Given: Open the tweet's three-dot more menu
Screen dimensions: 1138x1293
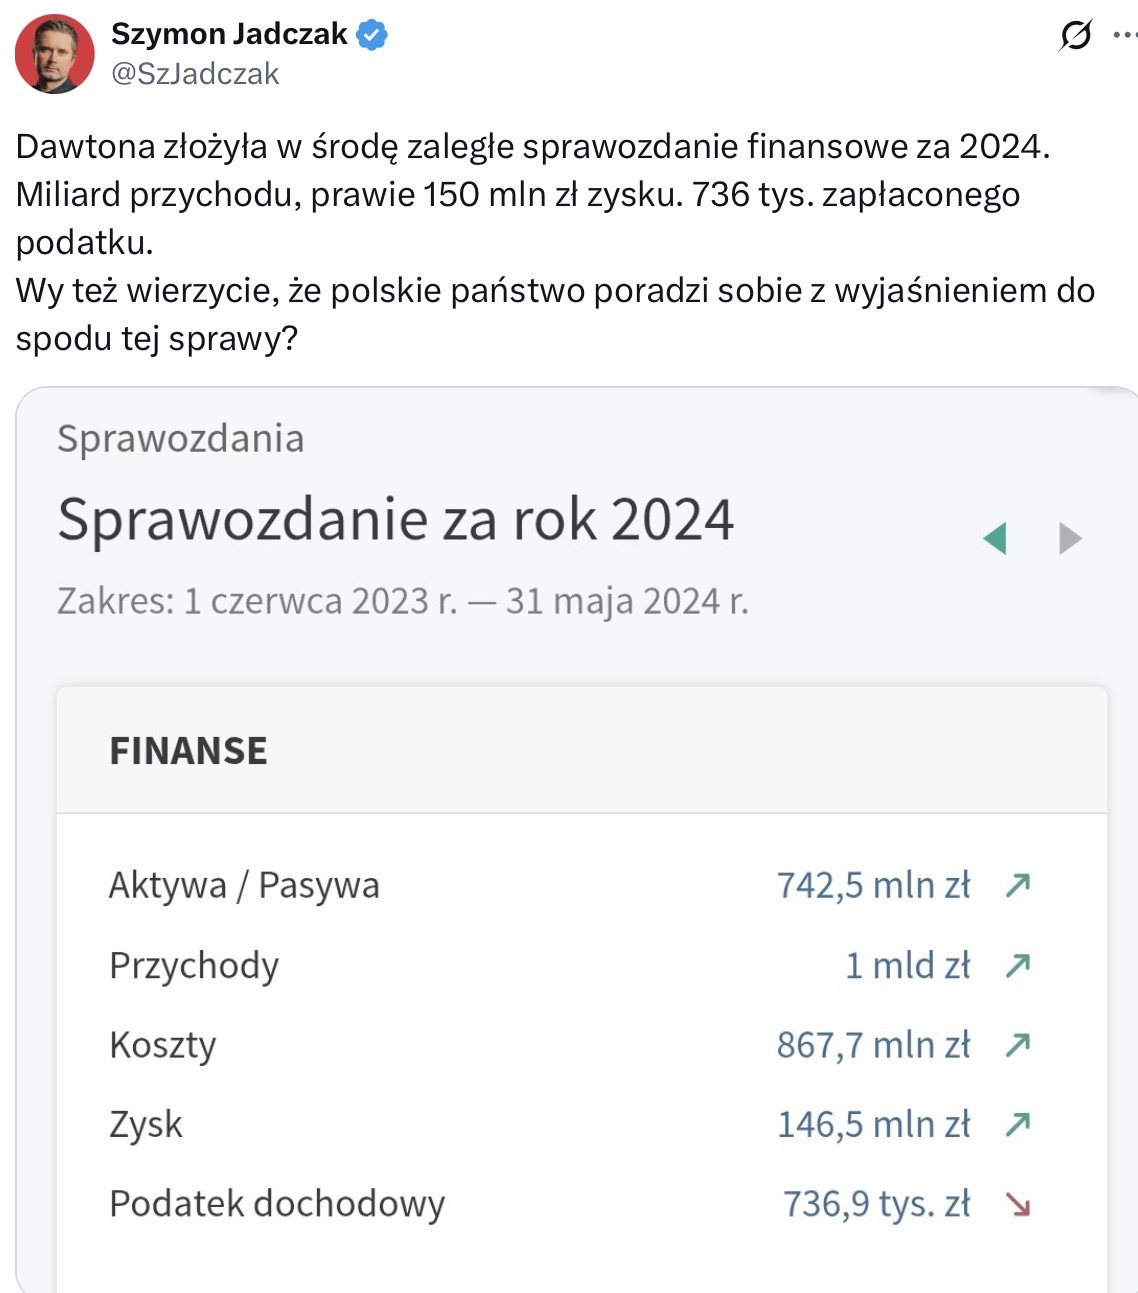Looking at the screenshot, I should point(1124,36).
